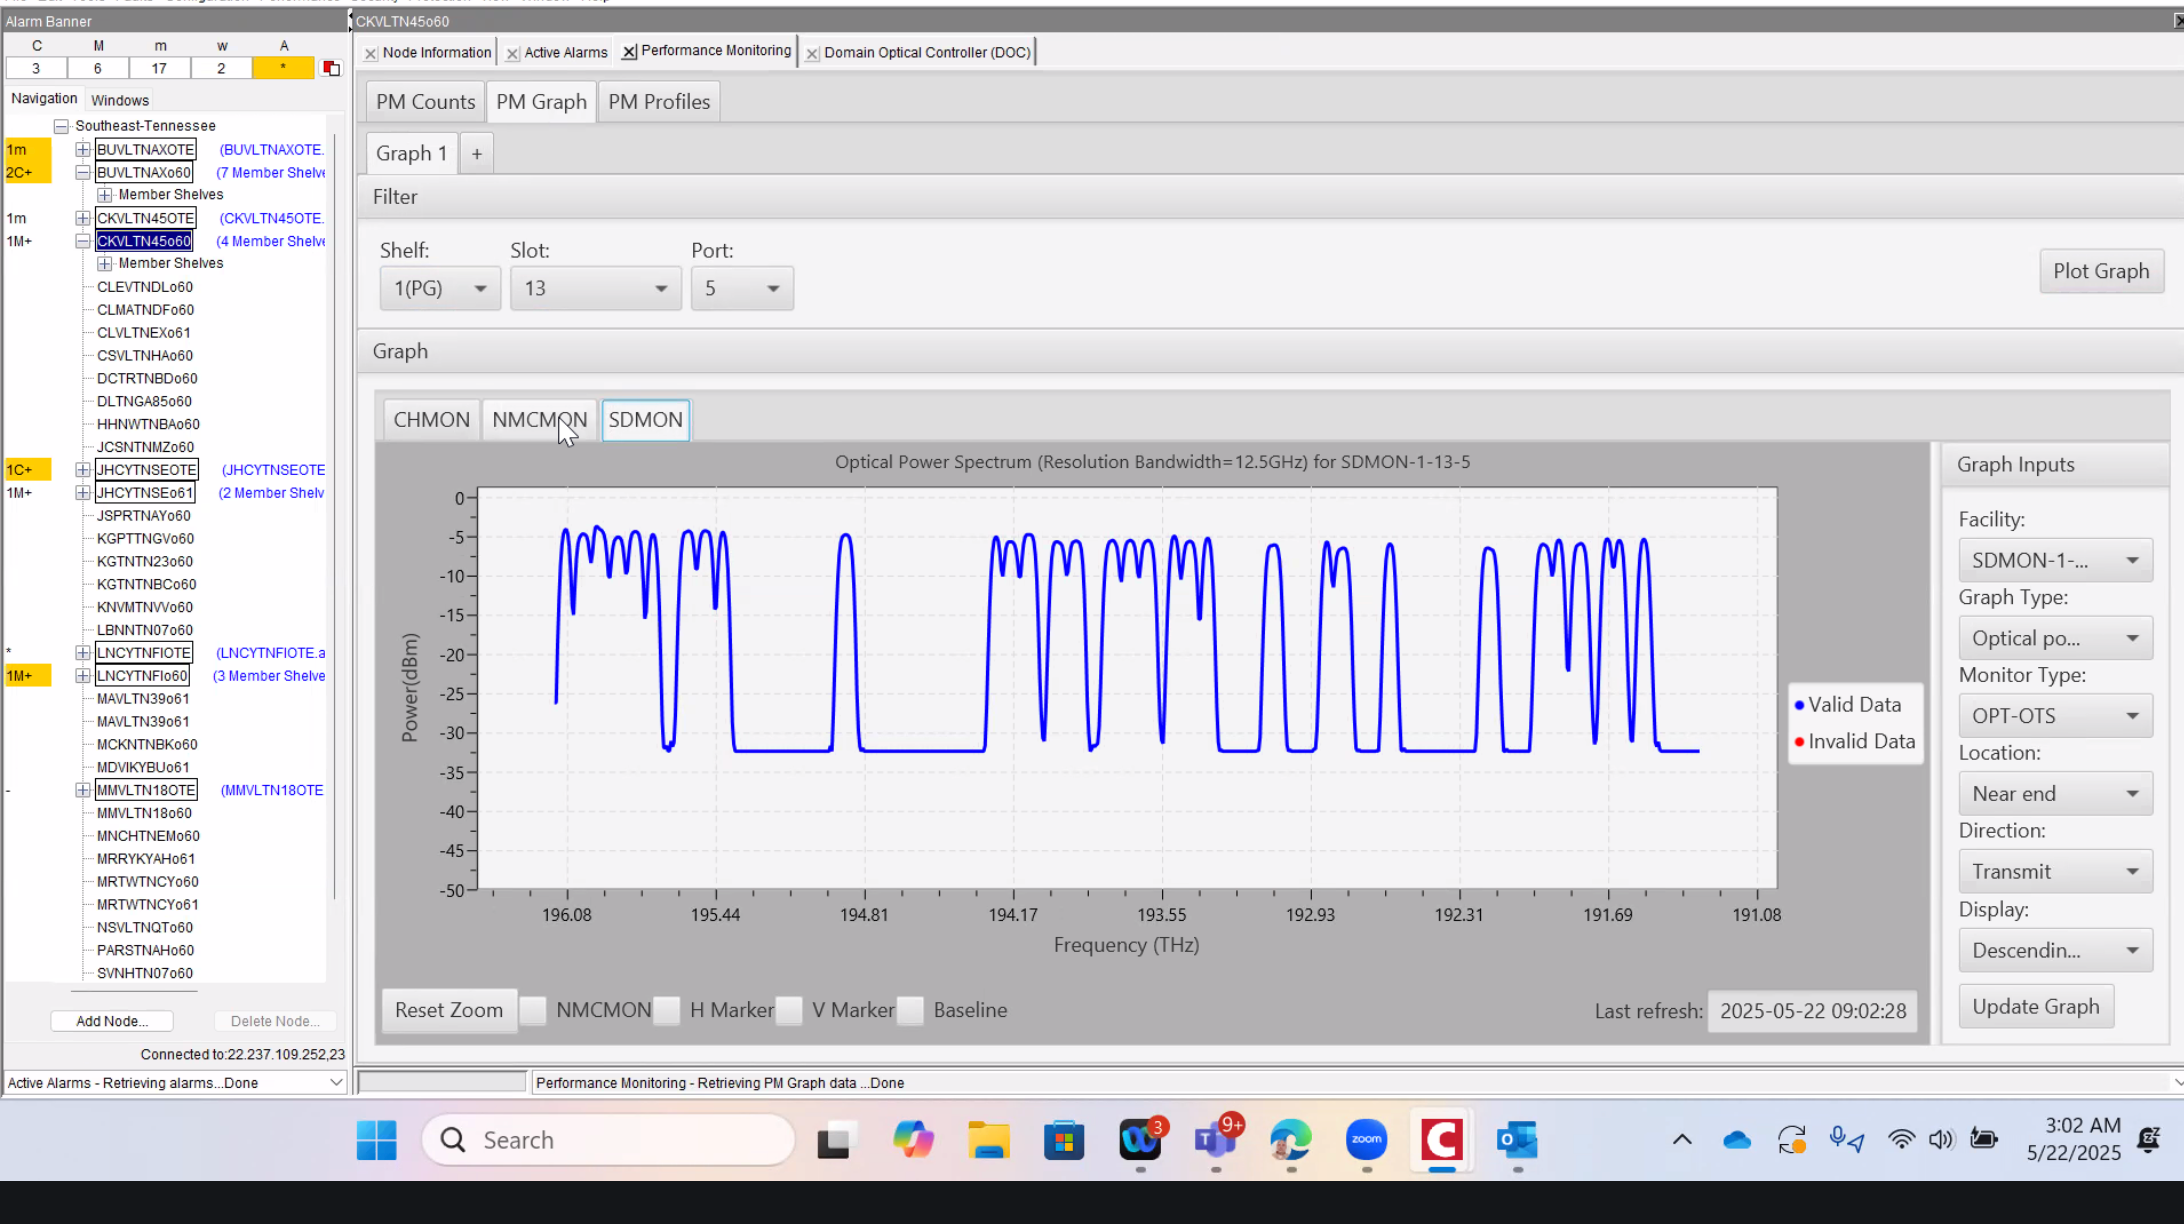Click the yellow A alarm count cell
The height and width of the screenshot is (1224, 2184).
coord(283,68)
